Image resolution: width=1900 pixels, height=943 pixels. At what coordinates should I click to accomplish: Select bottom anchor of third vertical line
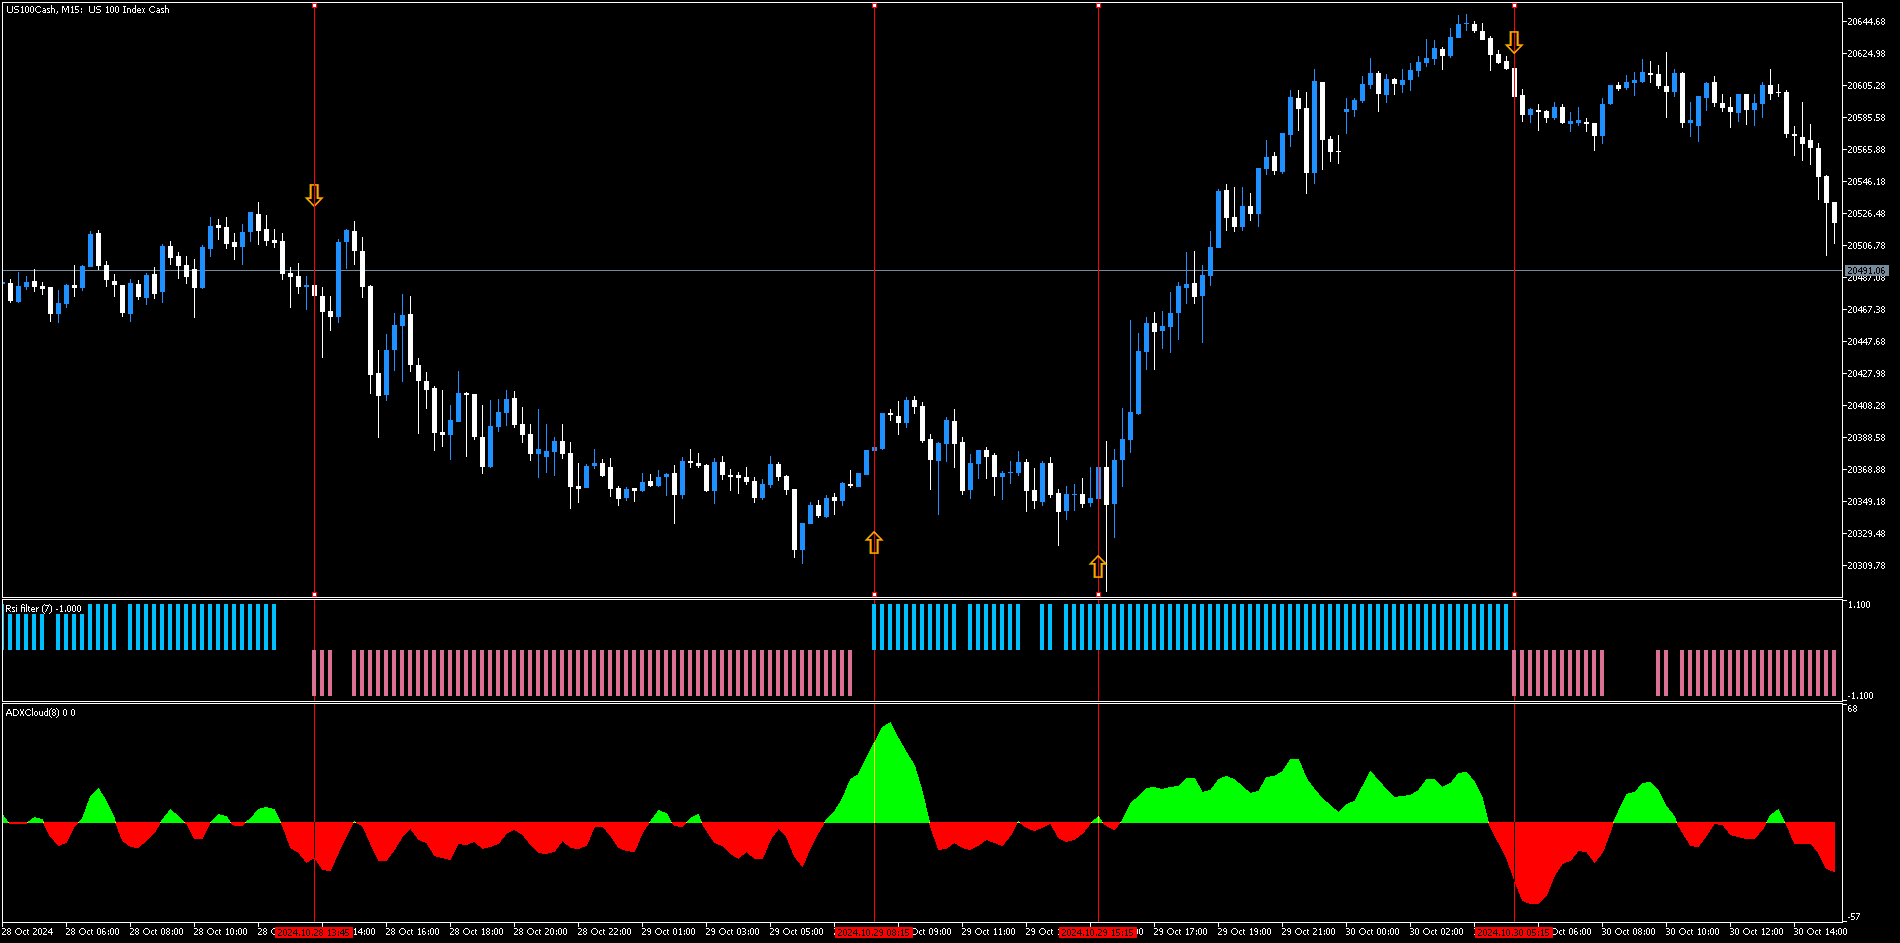tap(1099, 595)
